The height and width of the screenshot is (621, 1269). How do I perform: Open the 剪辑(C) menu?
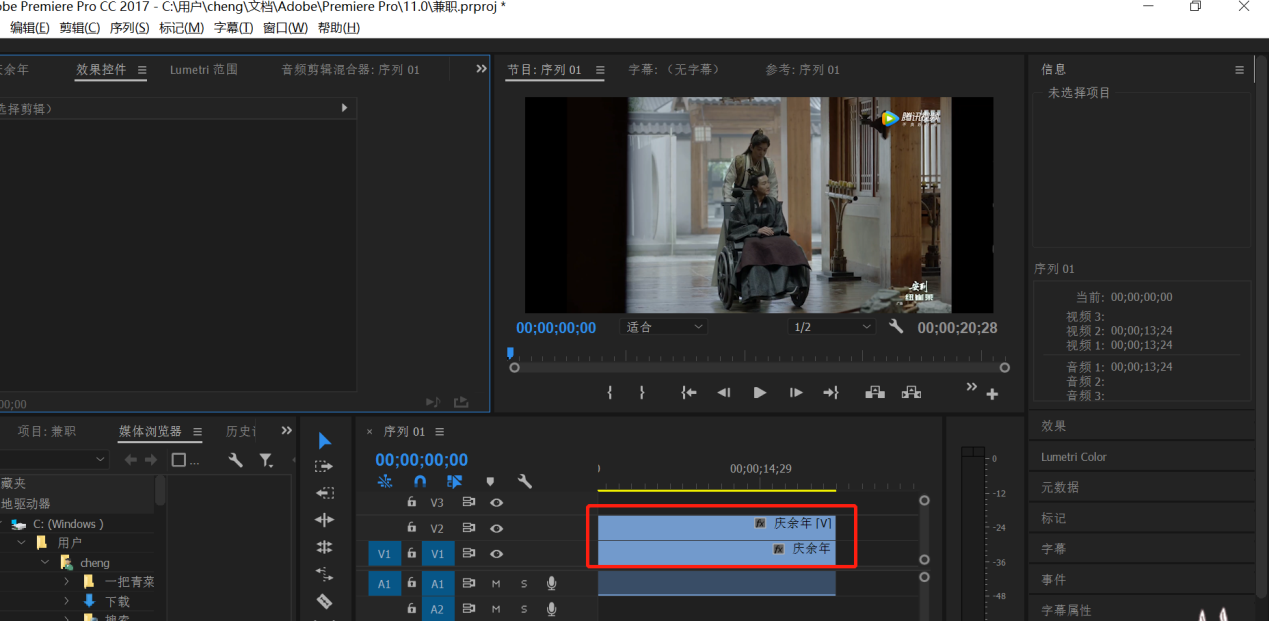80,28
